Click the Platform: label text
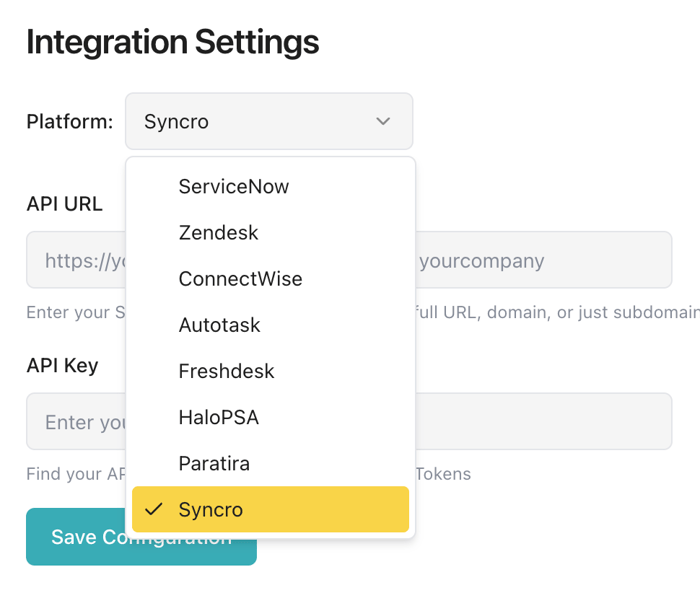700x593 pixels. [69, 122]
